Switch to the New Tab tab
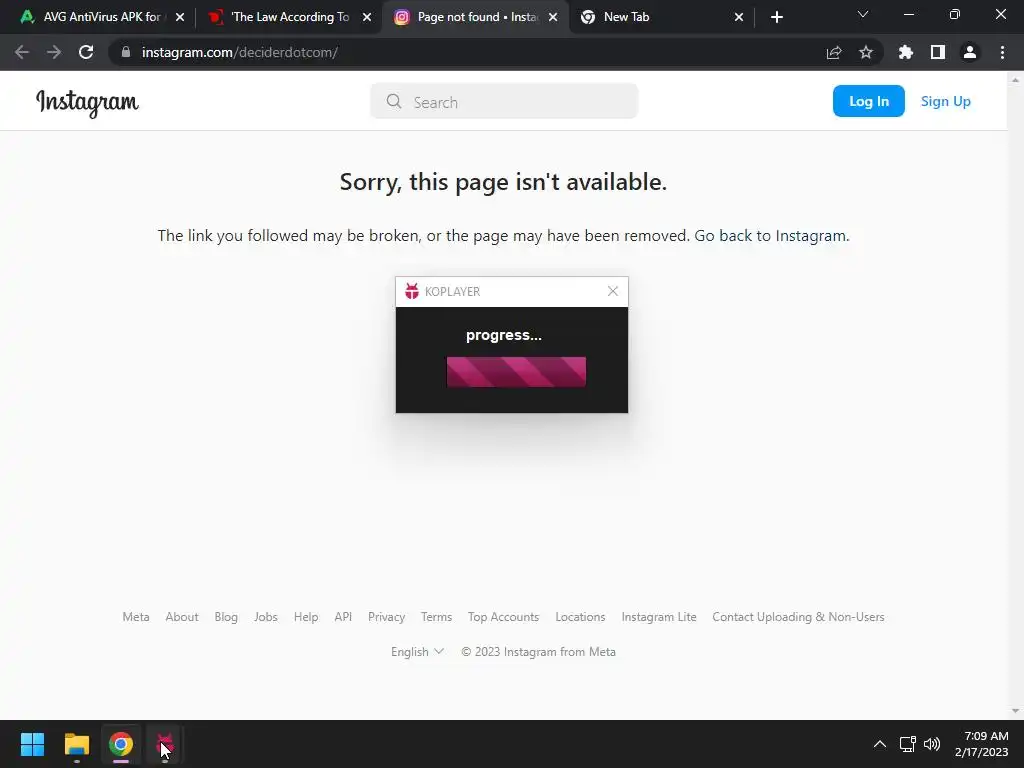Screen dimensions: 1024x768 pos(661,17)
